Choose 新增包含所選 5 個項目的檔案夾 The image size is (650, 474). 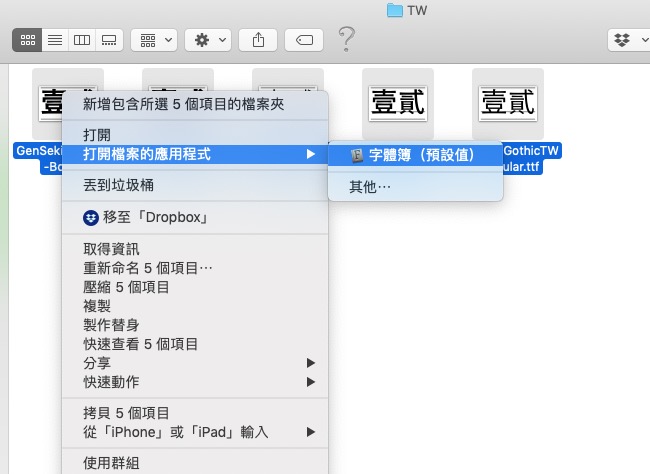tap(195, 104)
